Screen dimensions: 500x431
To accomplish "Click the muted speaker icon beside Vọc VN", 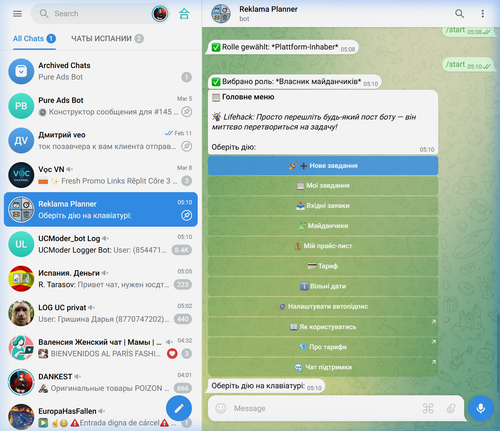I will click(x=69, y=169).
